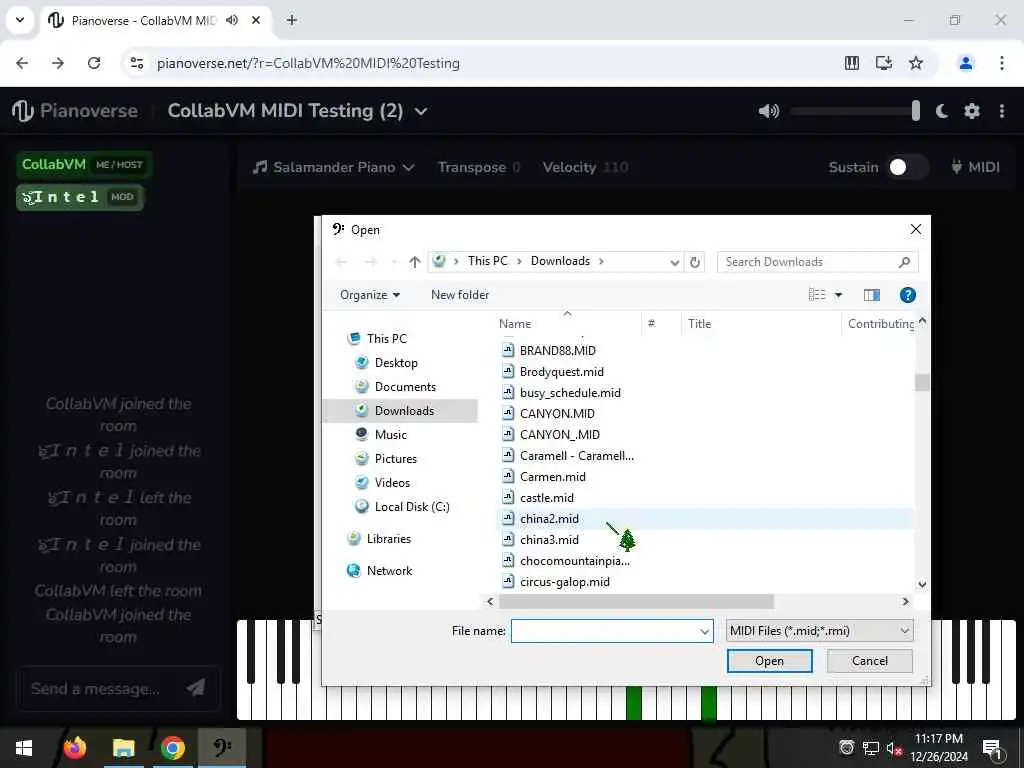Screen dimensions: 1024x768
Task: Click the browser back arrow
Action: click(22, 63)
